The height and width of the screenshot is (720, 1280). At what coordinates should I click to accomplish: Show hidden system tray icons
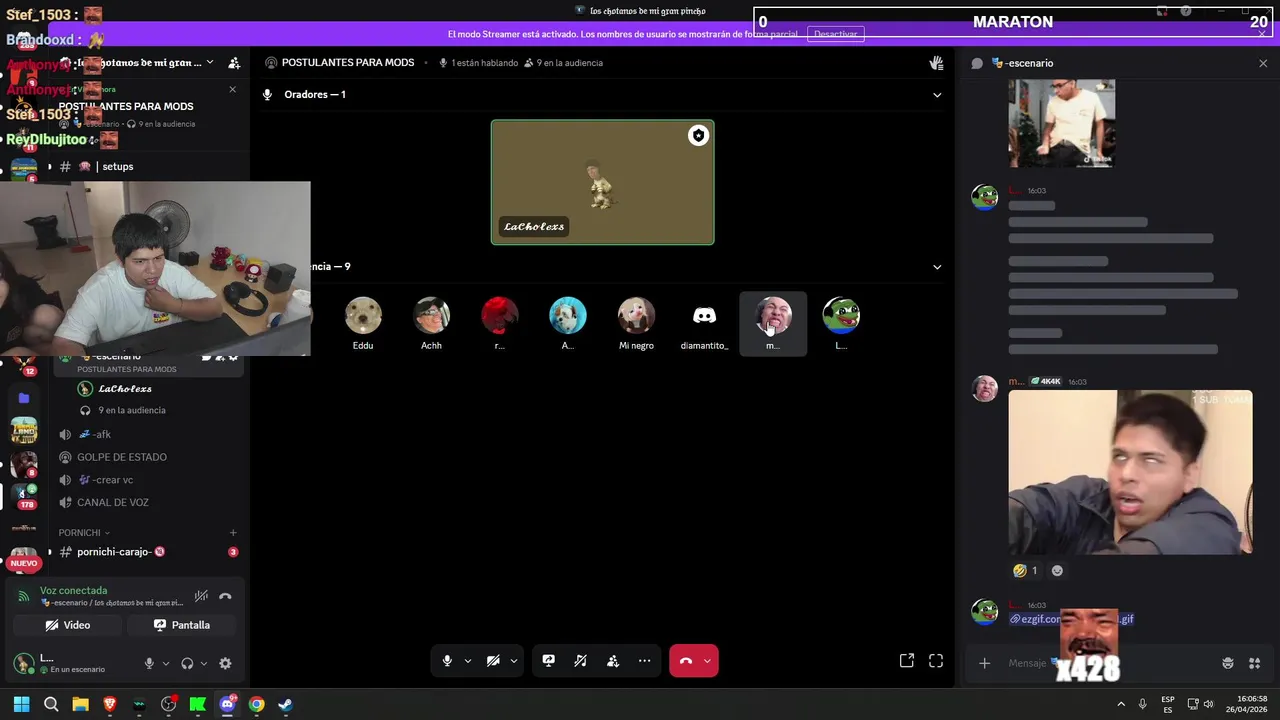pos(1120,704)
